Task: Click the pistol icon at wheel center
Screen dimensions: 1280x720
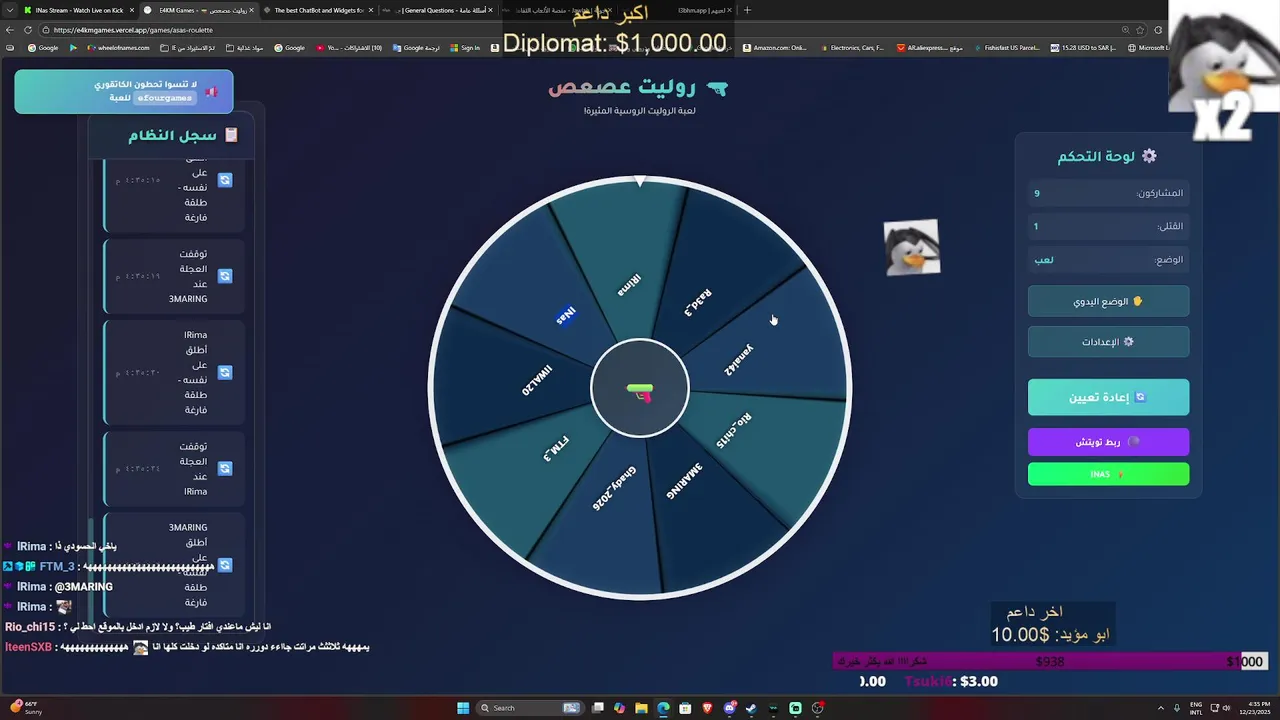Action: pyautogui.click(x=640, y=391)
